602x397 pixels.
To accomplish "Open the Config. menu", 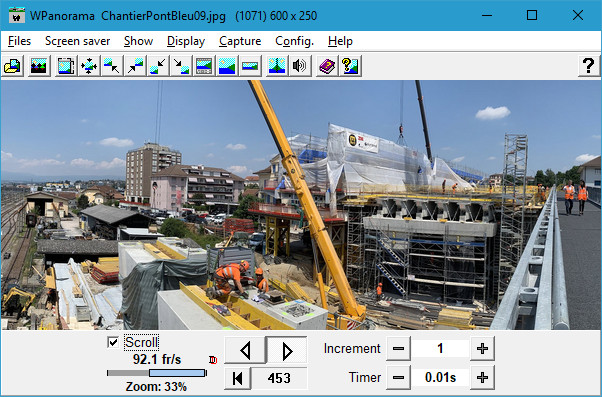I will tap(294, 41).
